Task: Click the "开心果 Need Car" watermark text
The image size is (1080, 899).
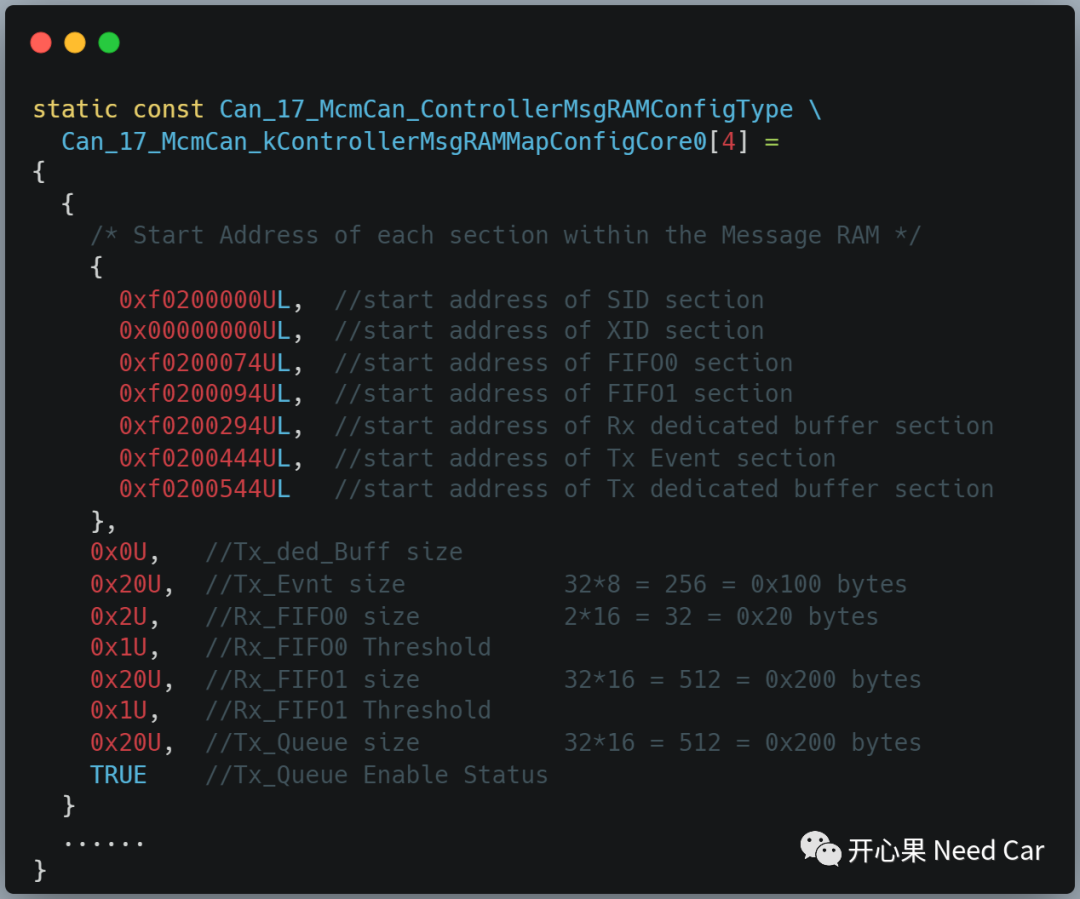Action: coord(946,851)
